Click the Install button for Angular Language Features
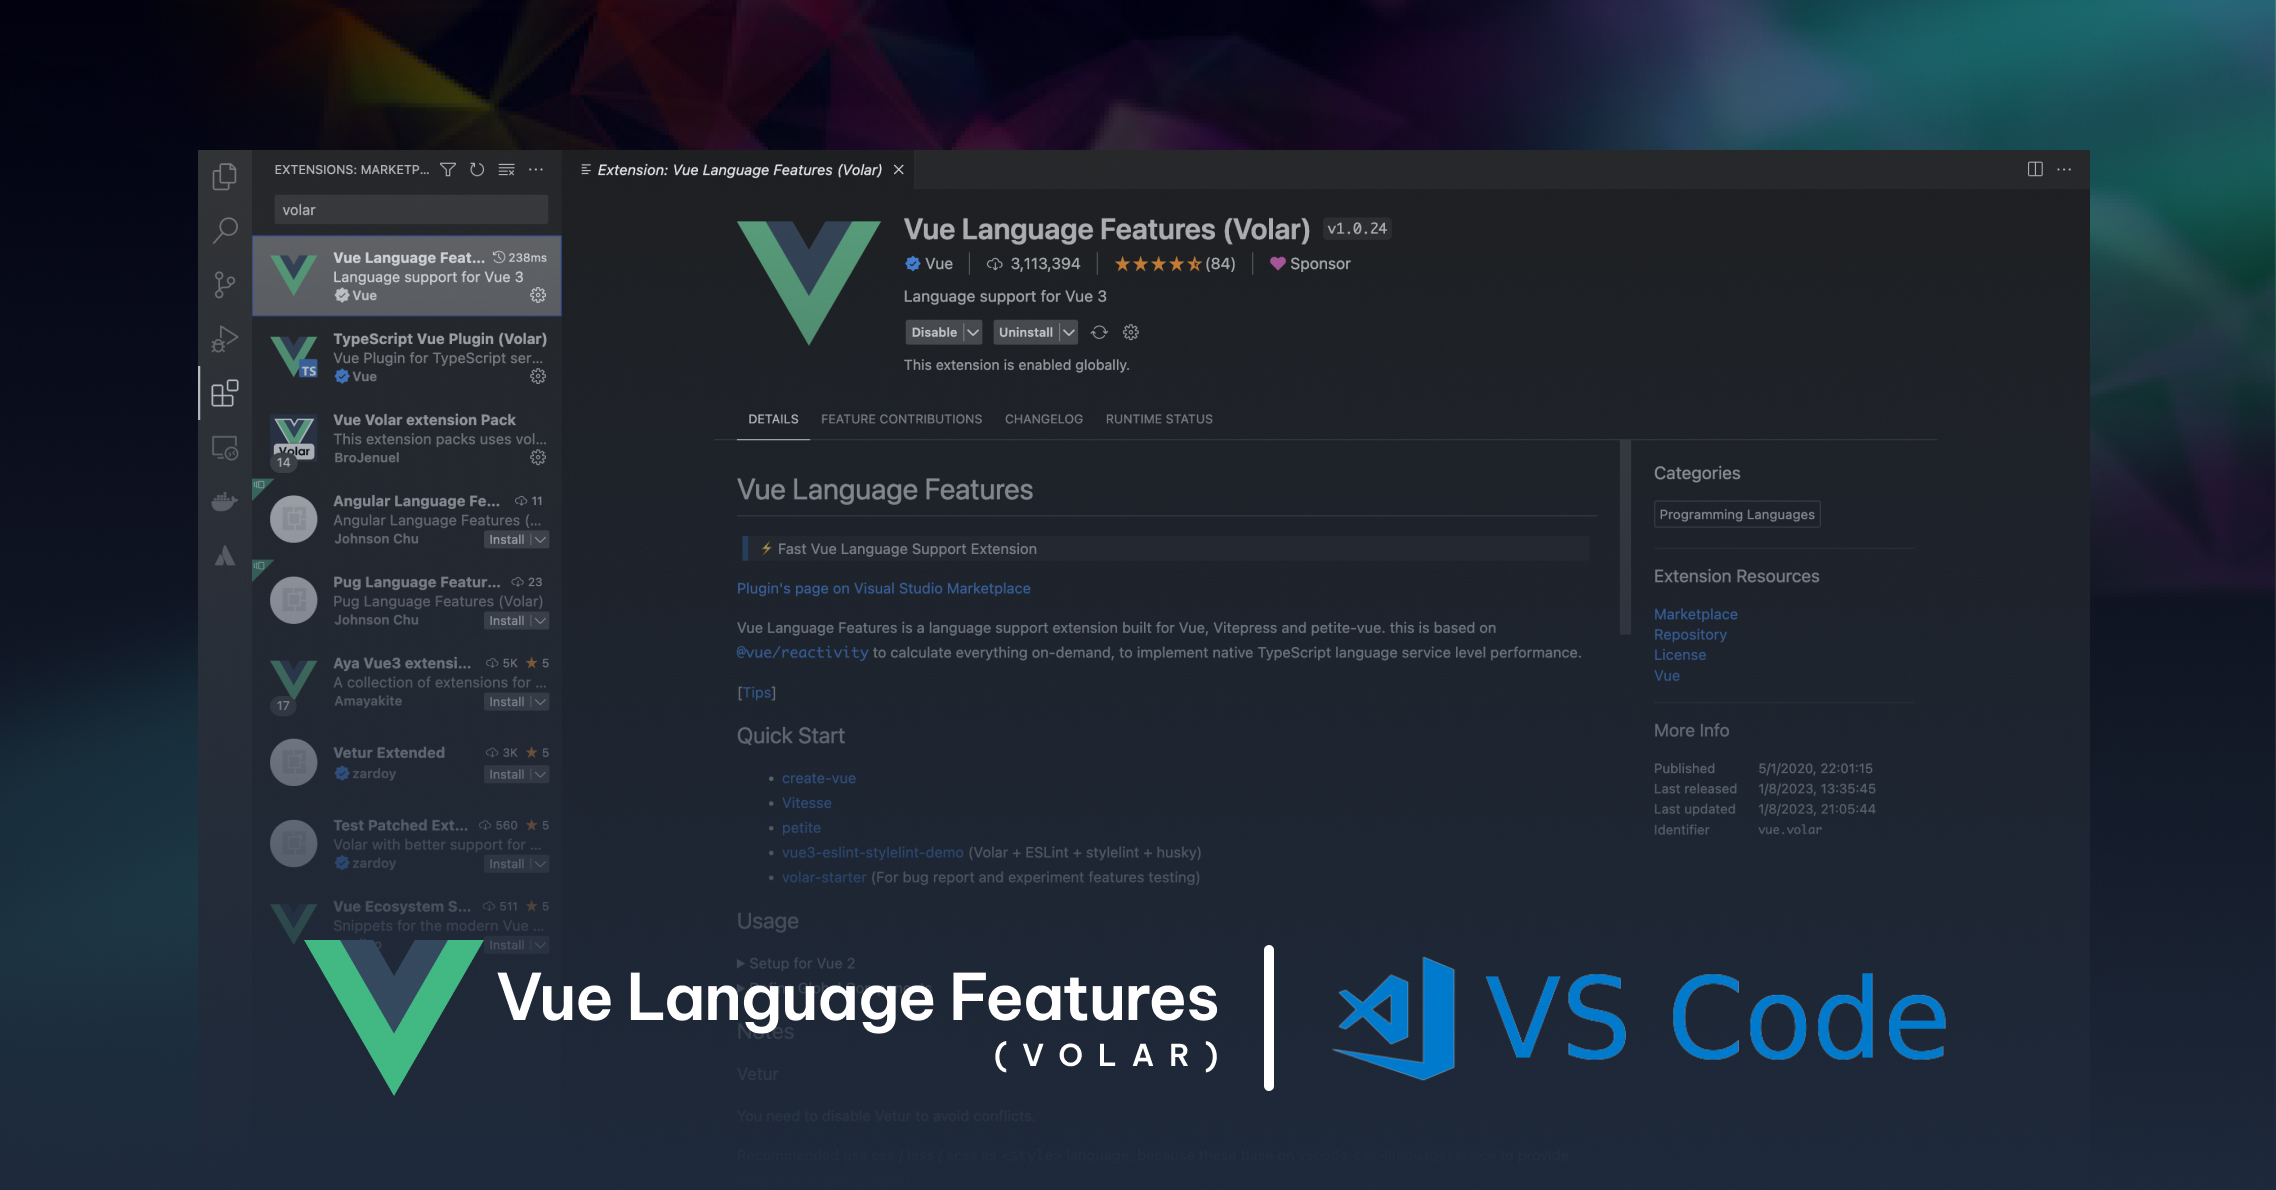The height and width of the screenshot is (1190, 2276). (x=510, y=540)
